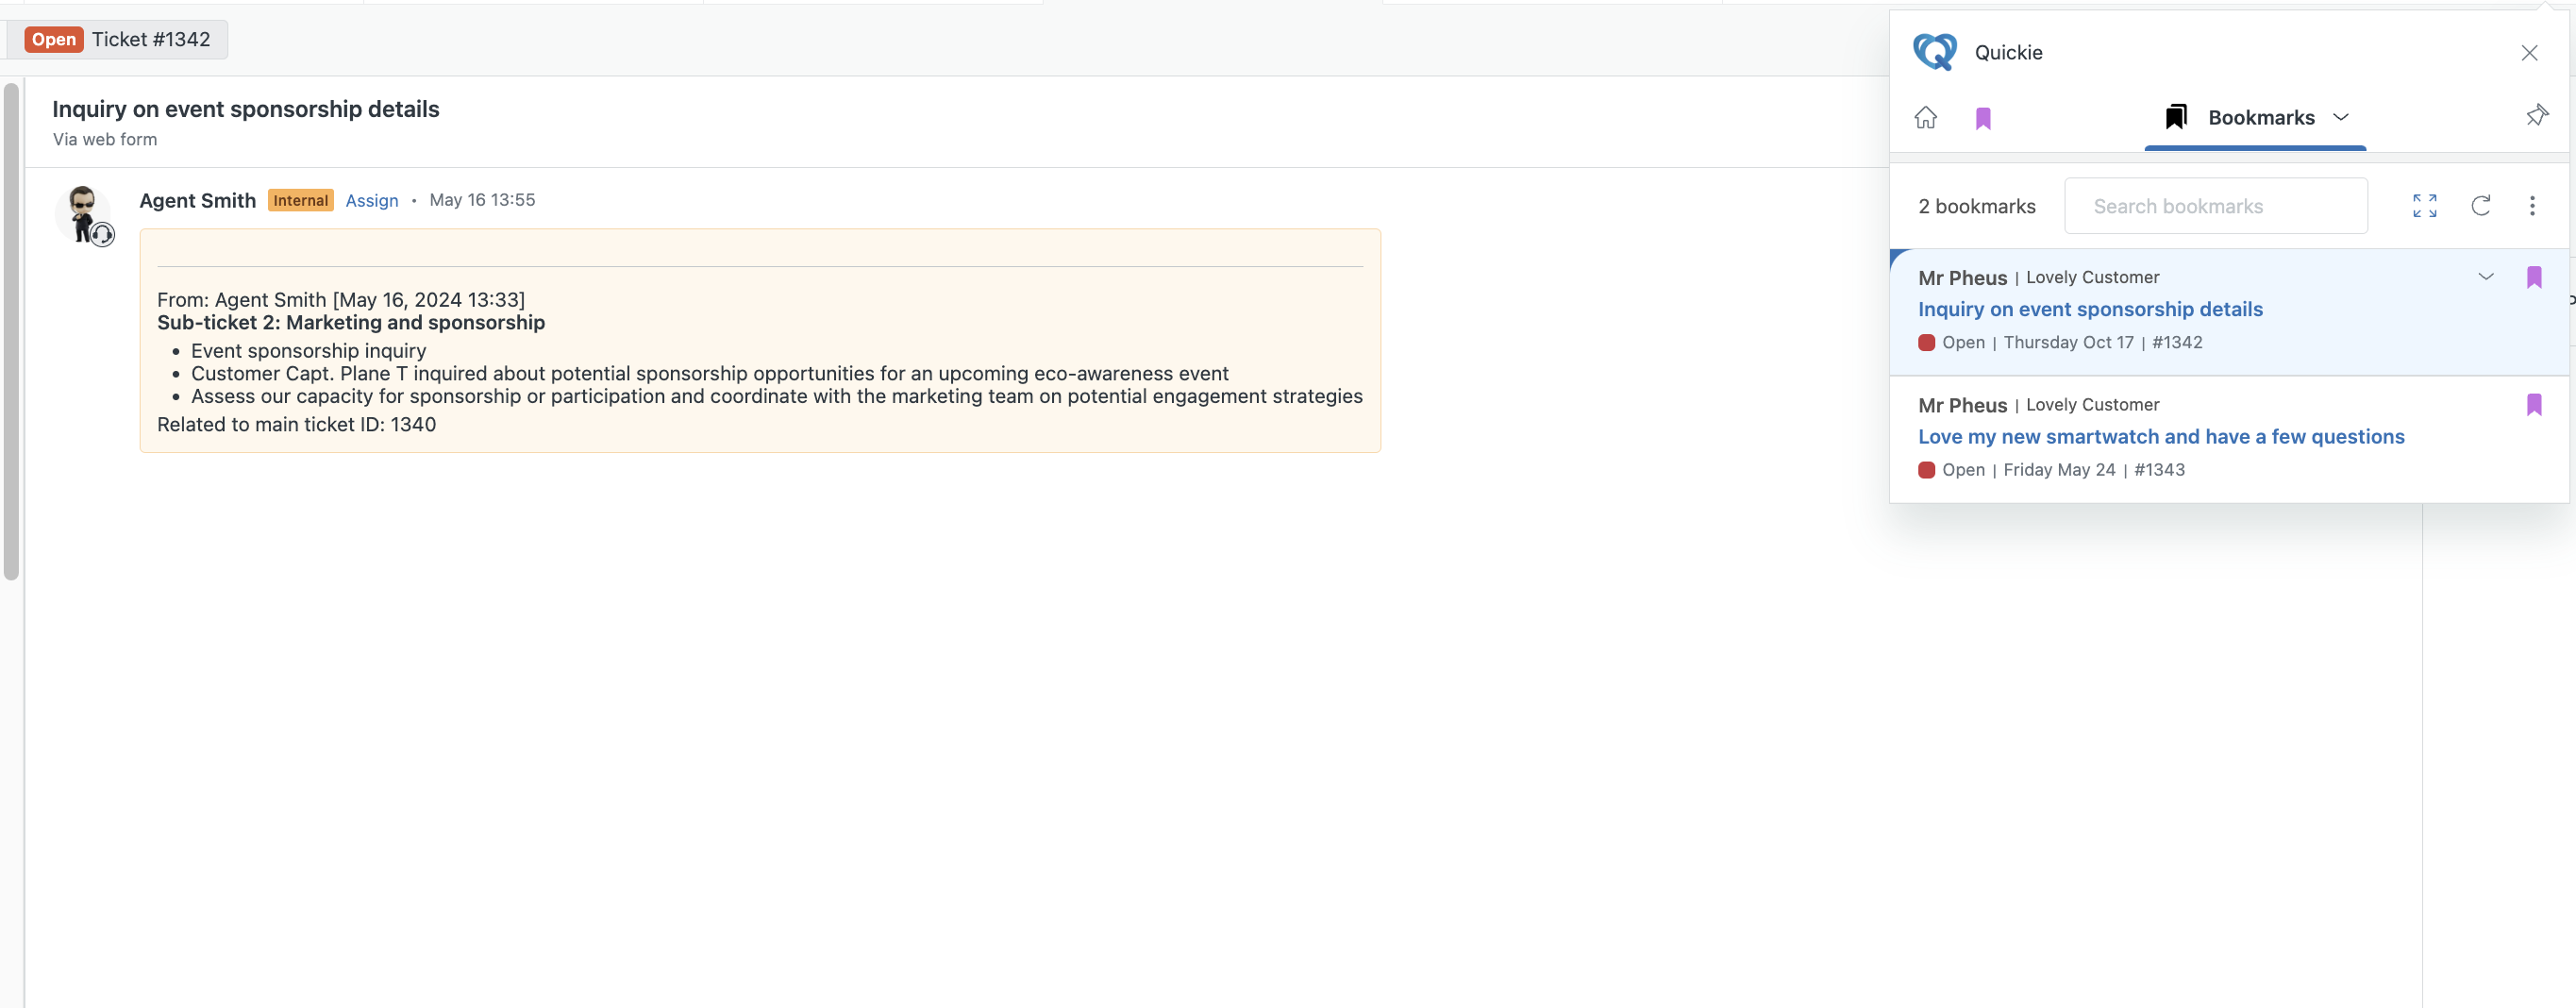This screenshot has height=1008, width=2576.
Task: Click ticket title Inquiry on event sponsorship details
Action: tap(246, 109)
